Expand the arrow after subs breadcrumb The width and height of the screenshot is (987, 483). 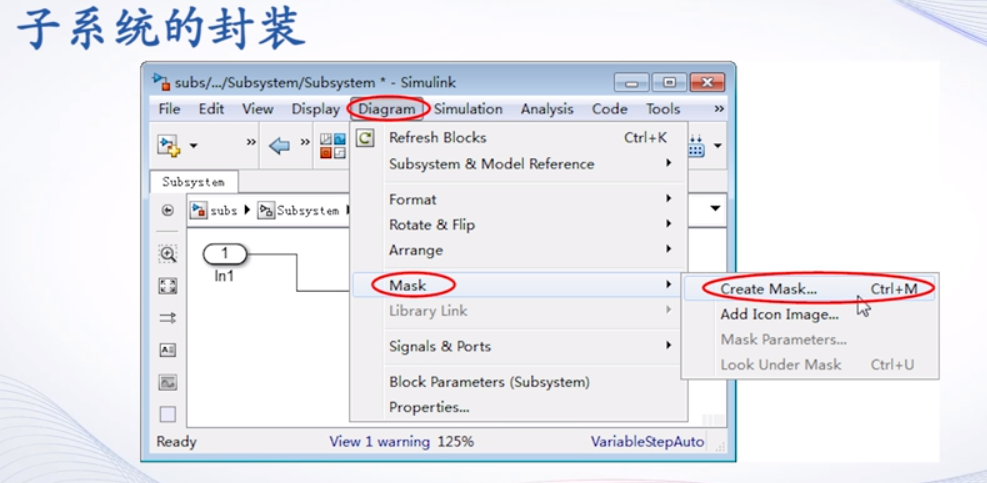click(x=247, y=210)
